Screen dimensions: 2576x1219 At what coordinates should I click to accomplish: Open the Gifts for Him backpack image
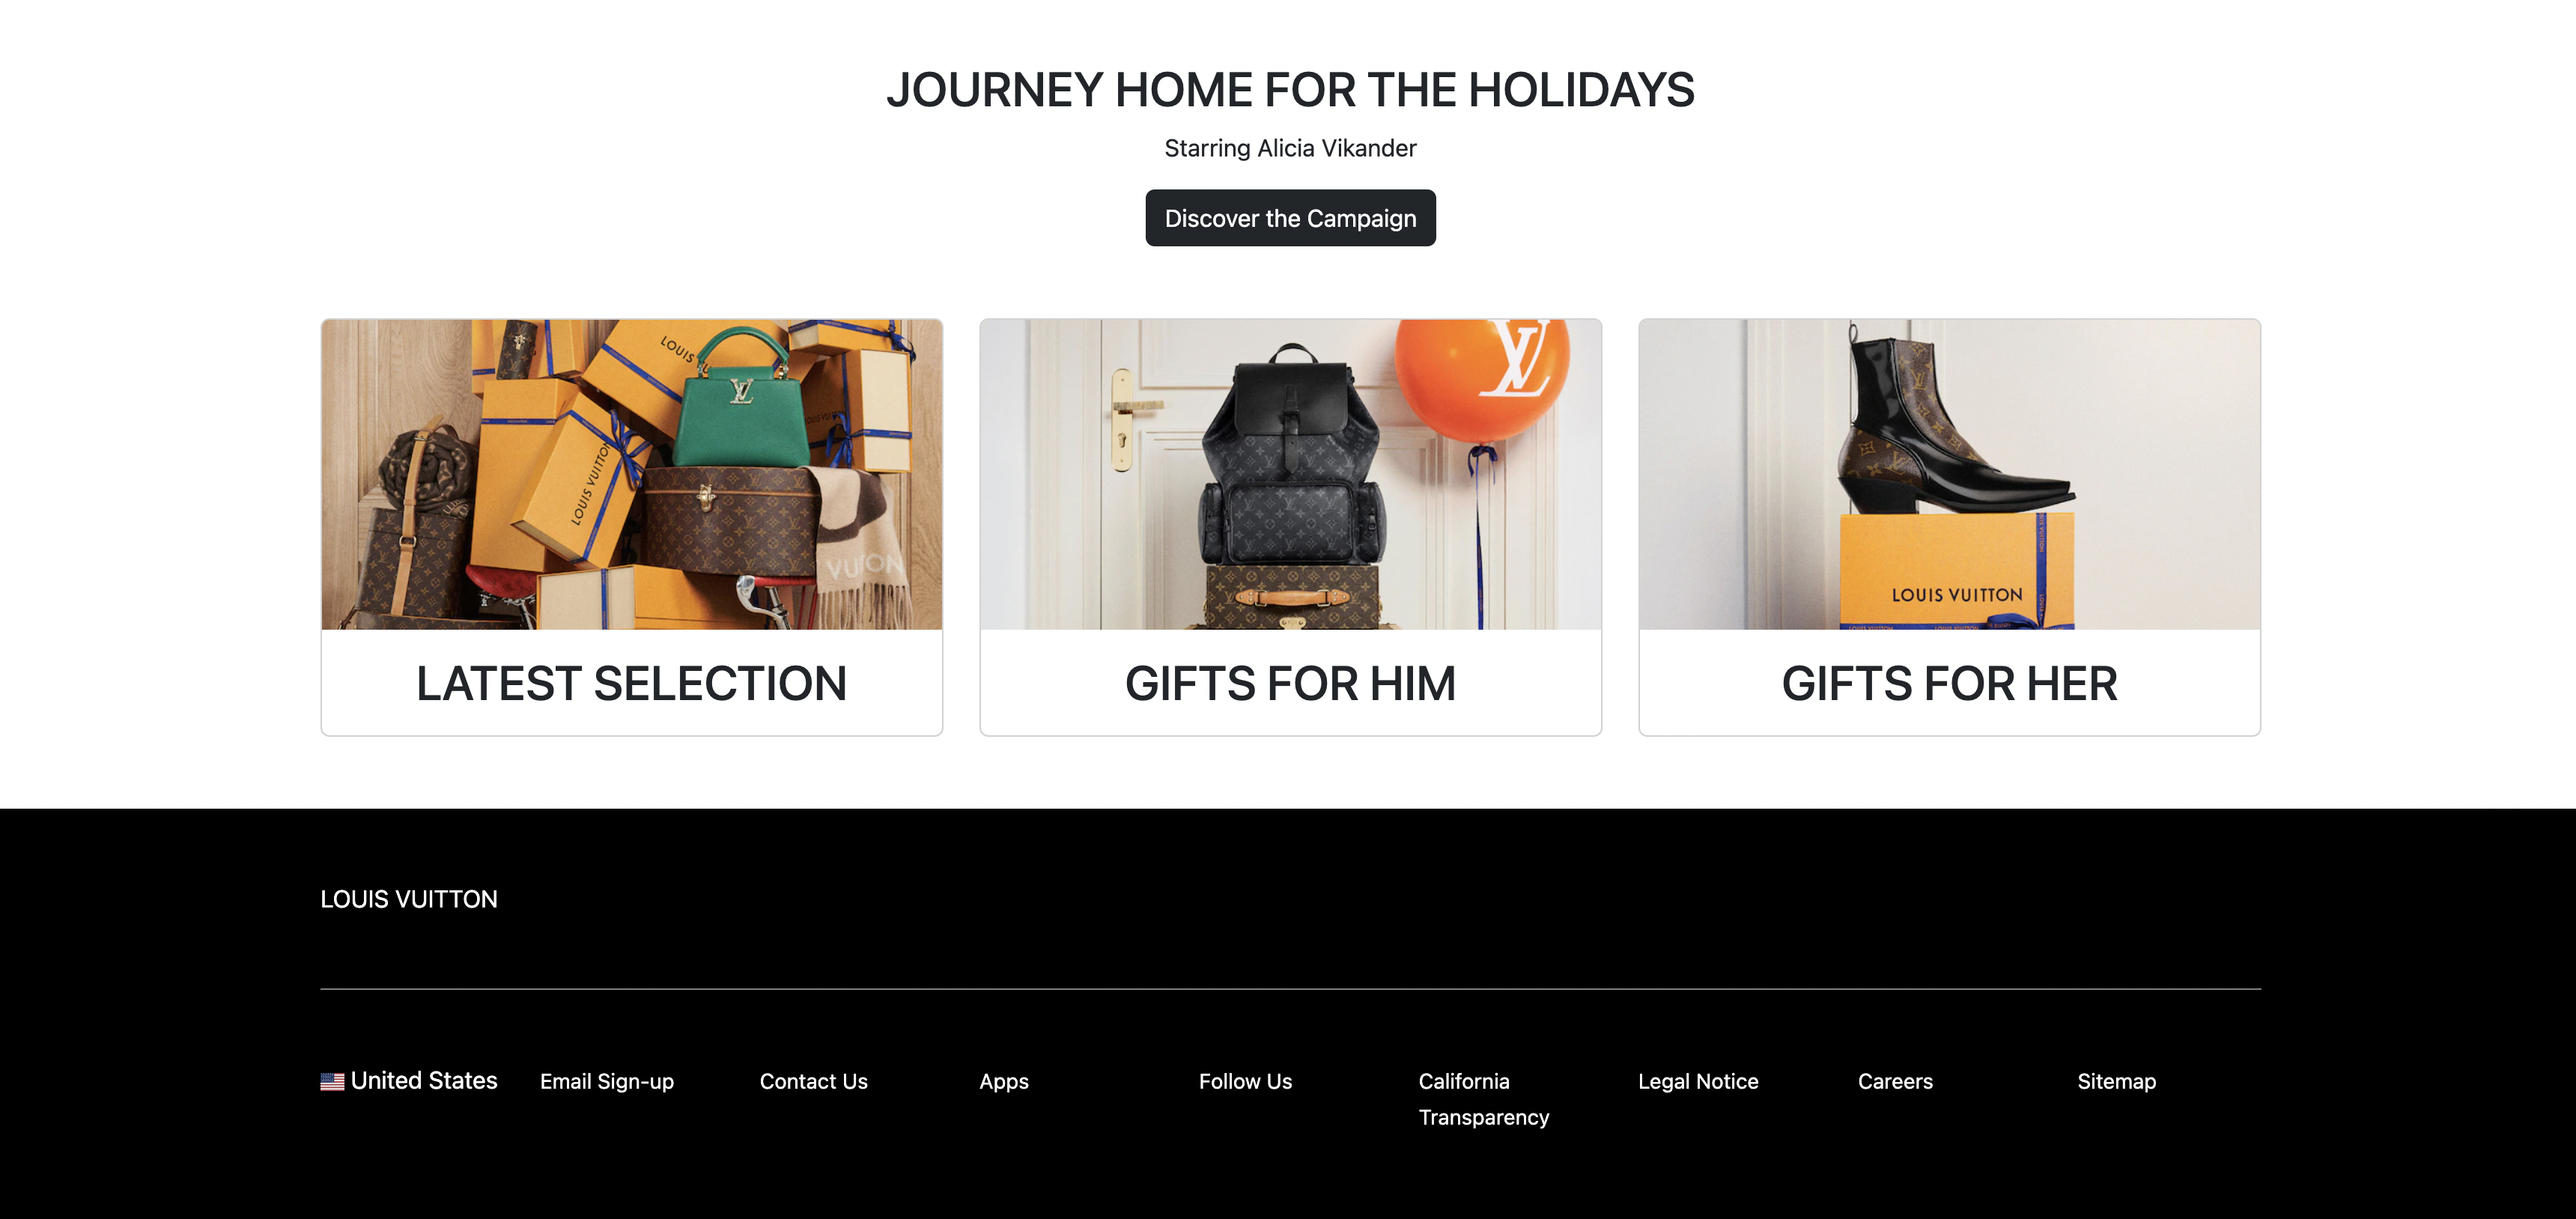pyautogui.click(x=1290, y=474)
